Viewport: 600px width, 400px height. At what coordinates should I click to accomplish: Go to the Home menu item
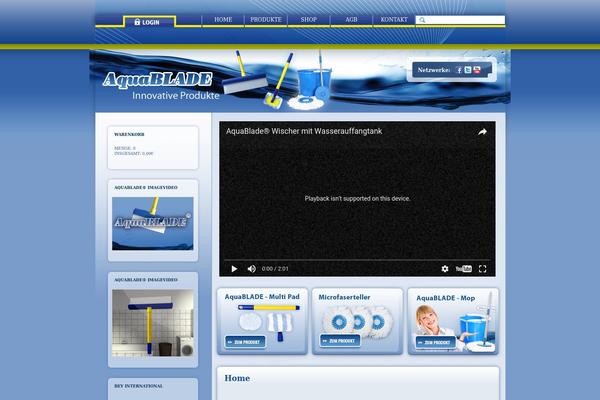(x=223, y=20)
